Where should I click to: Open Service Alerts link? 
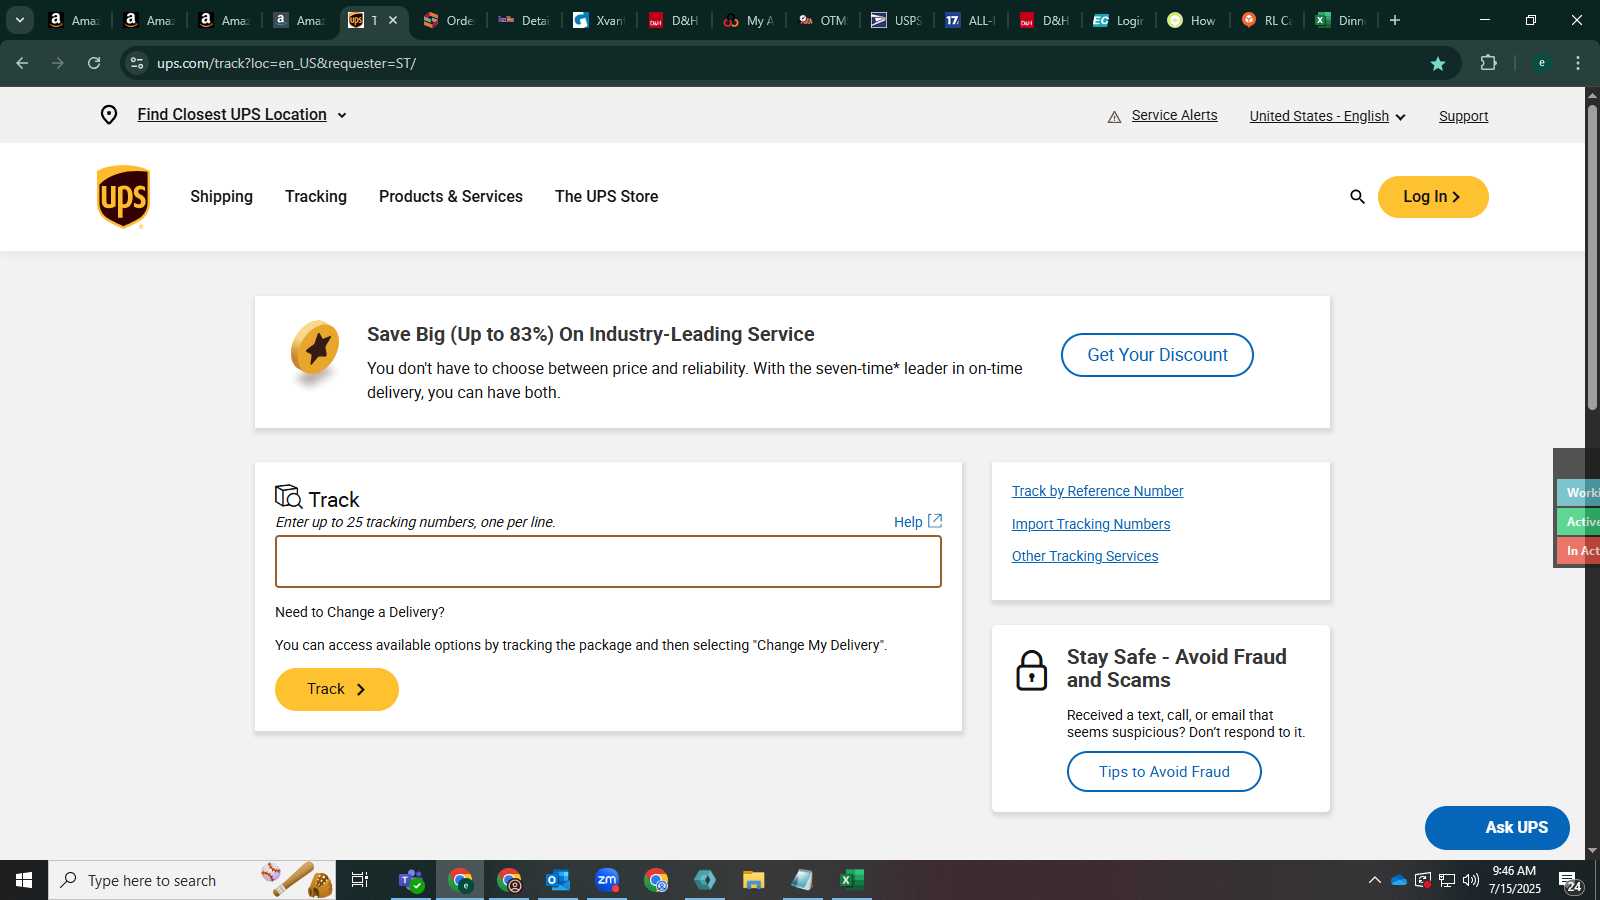(1174, 115)
